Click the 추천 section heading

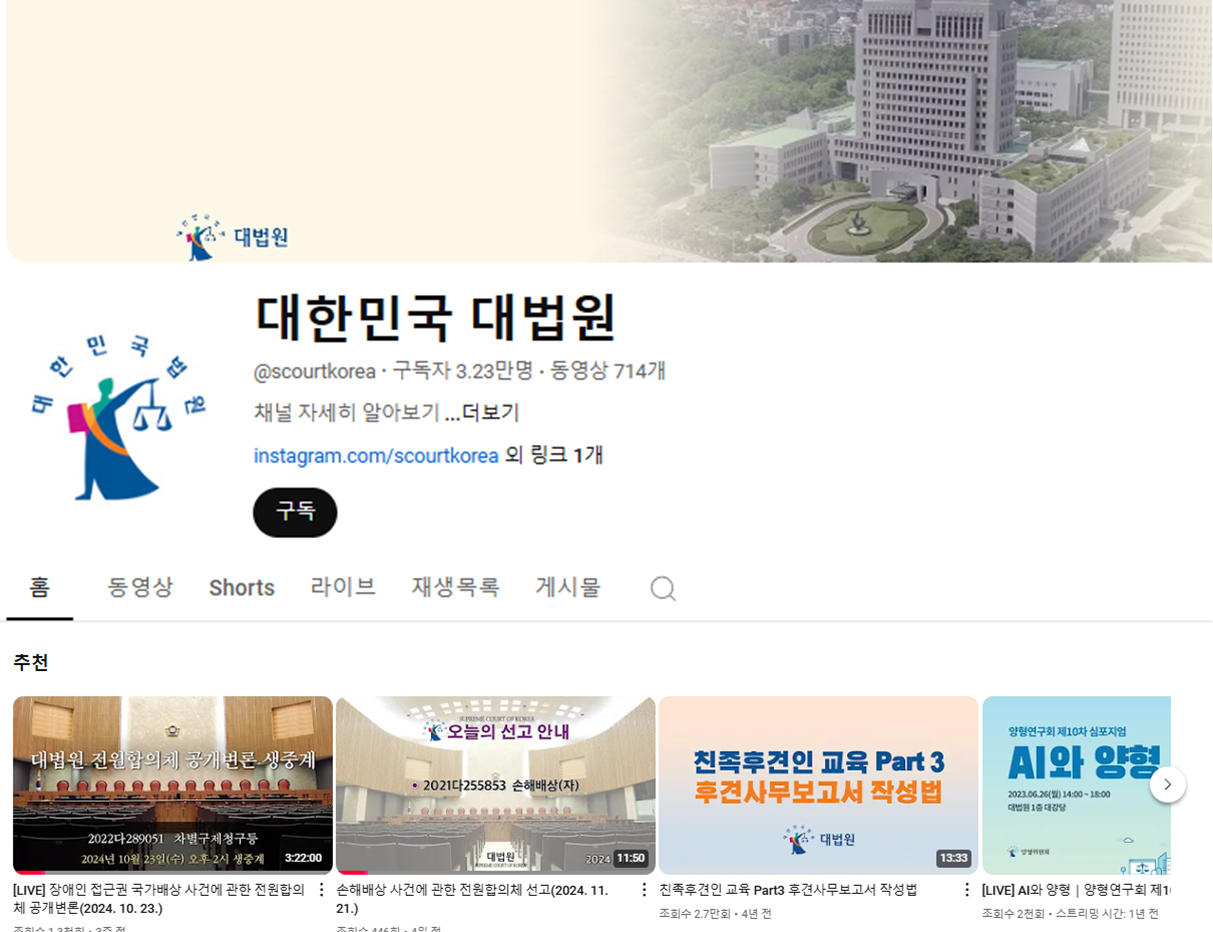coord(31,663)
